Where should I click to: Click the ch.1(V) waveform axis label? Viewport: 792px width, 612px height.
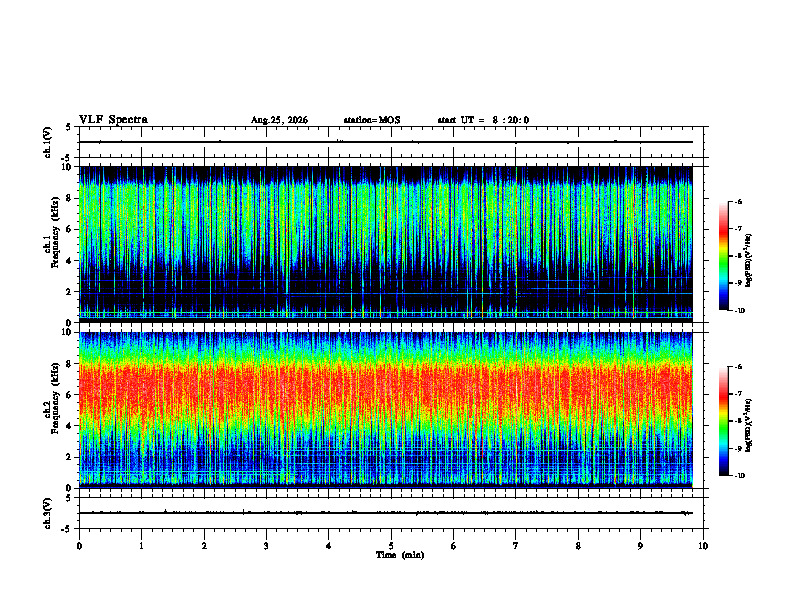(48, 142)
